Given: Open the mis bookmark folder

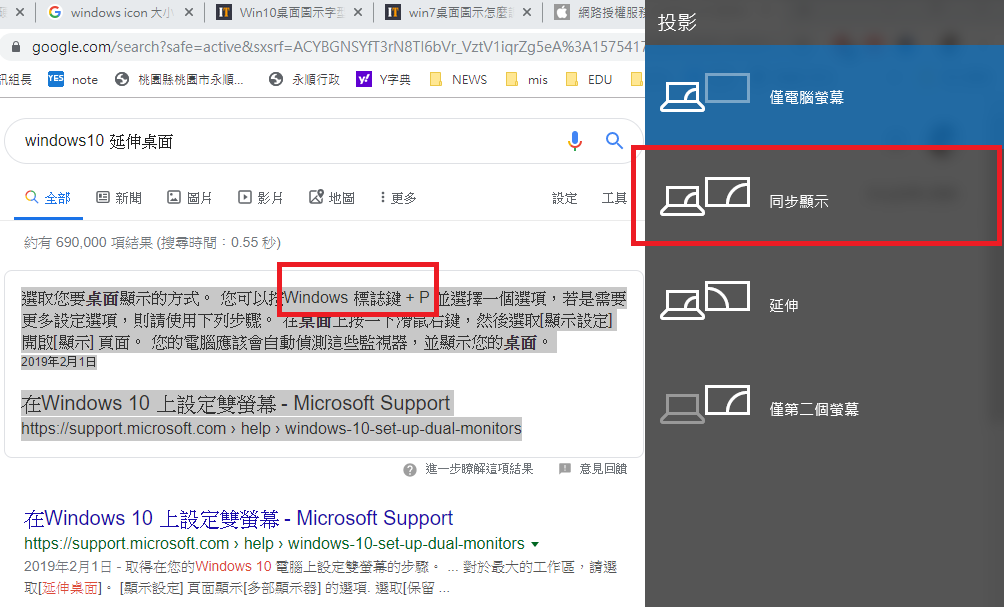Looking at the screenshot, I should pos(527,79).
